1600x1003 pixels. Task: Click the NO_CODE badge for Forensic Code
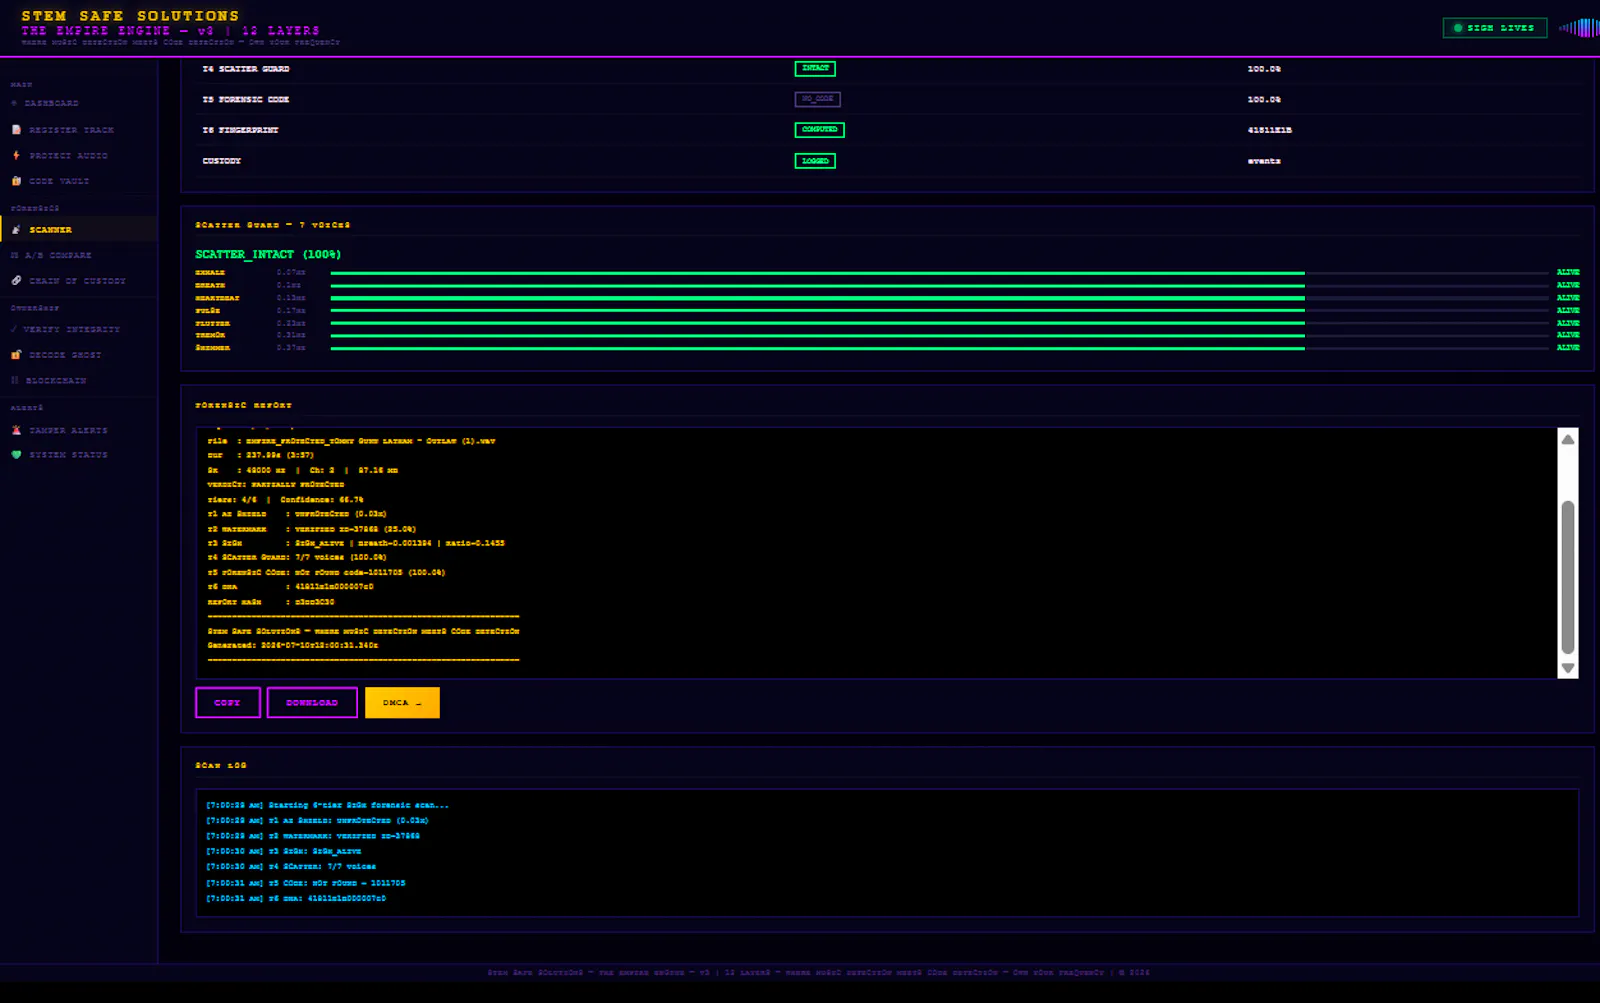817,99
